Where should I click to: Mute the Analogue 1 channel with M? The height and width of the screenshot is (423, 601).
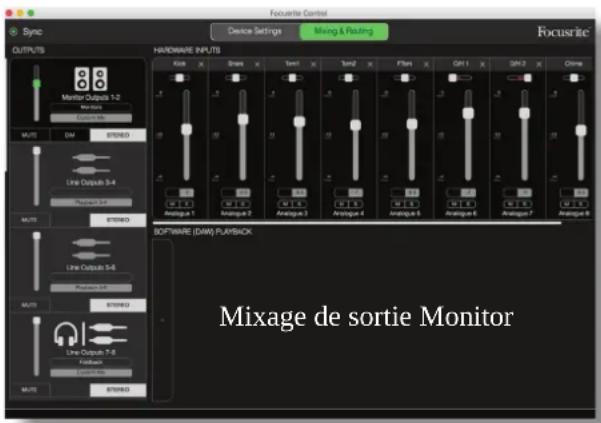click(173, 204)
